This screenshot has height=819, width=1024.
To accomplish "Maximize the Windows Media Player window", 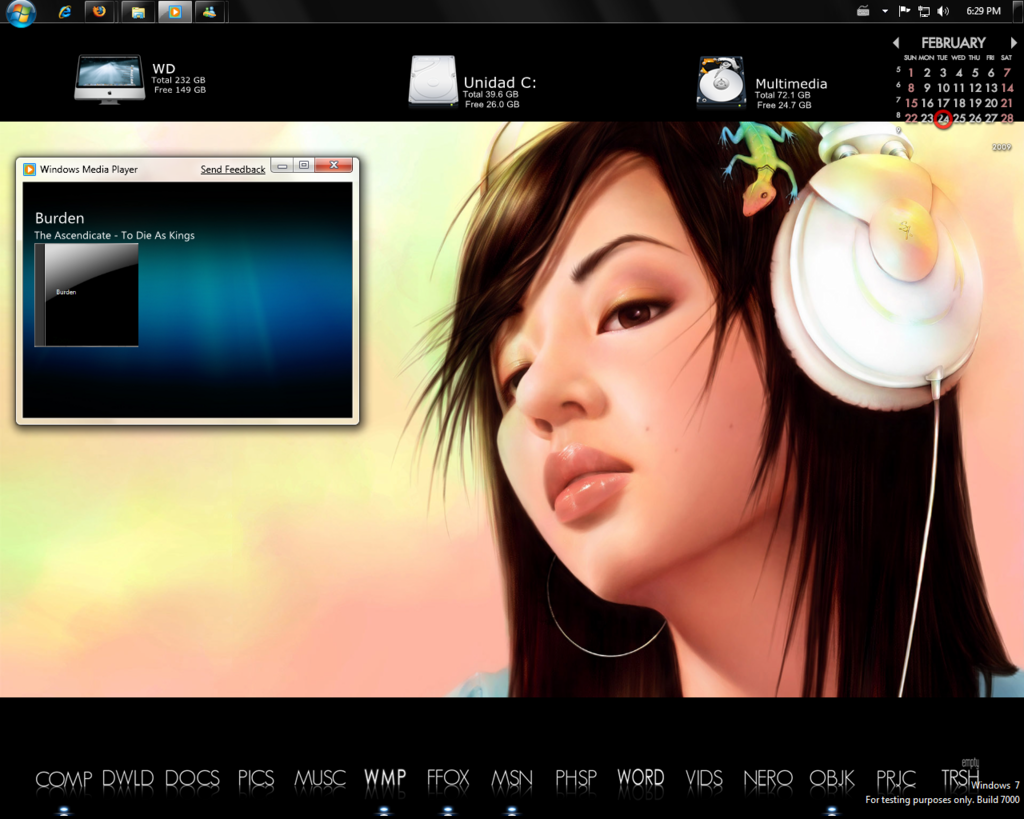I will (304, 165).
